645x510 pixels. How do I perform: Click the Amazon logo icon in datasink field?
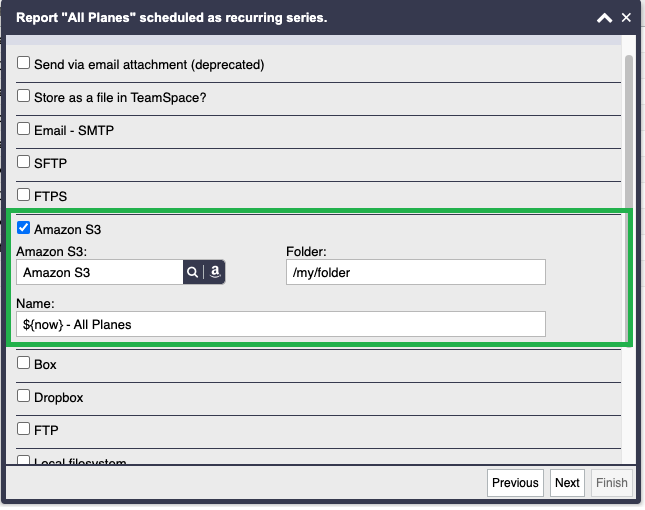(215, 272)
